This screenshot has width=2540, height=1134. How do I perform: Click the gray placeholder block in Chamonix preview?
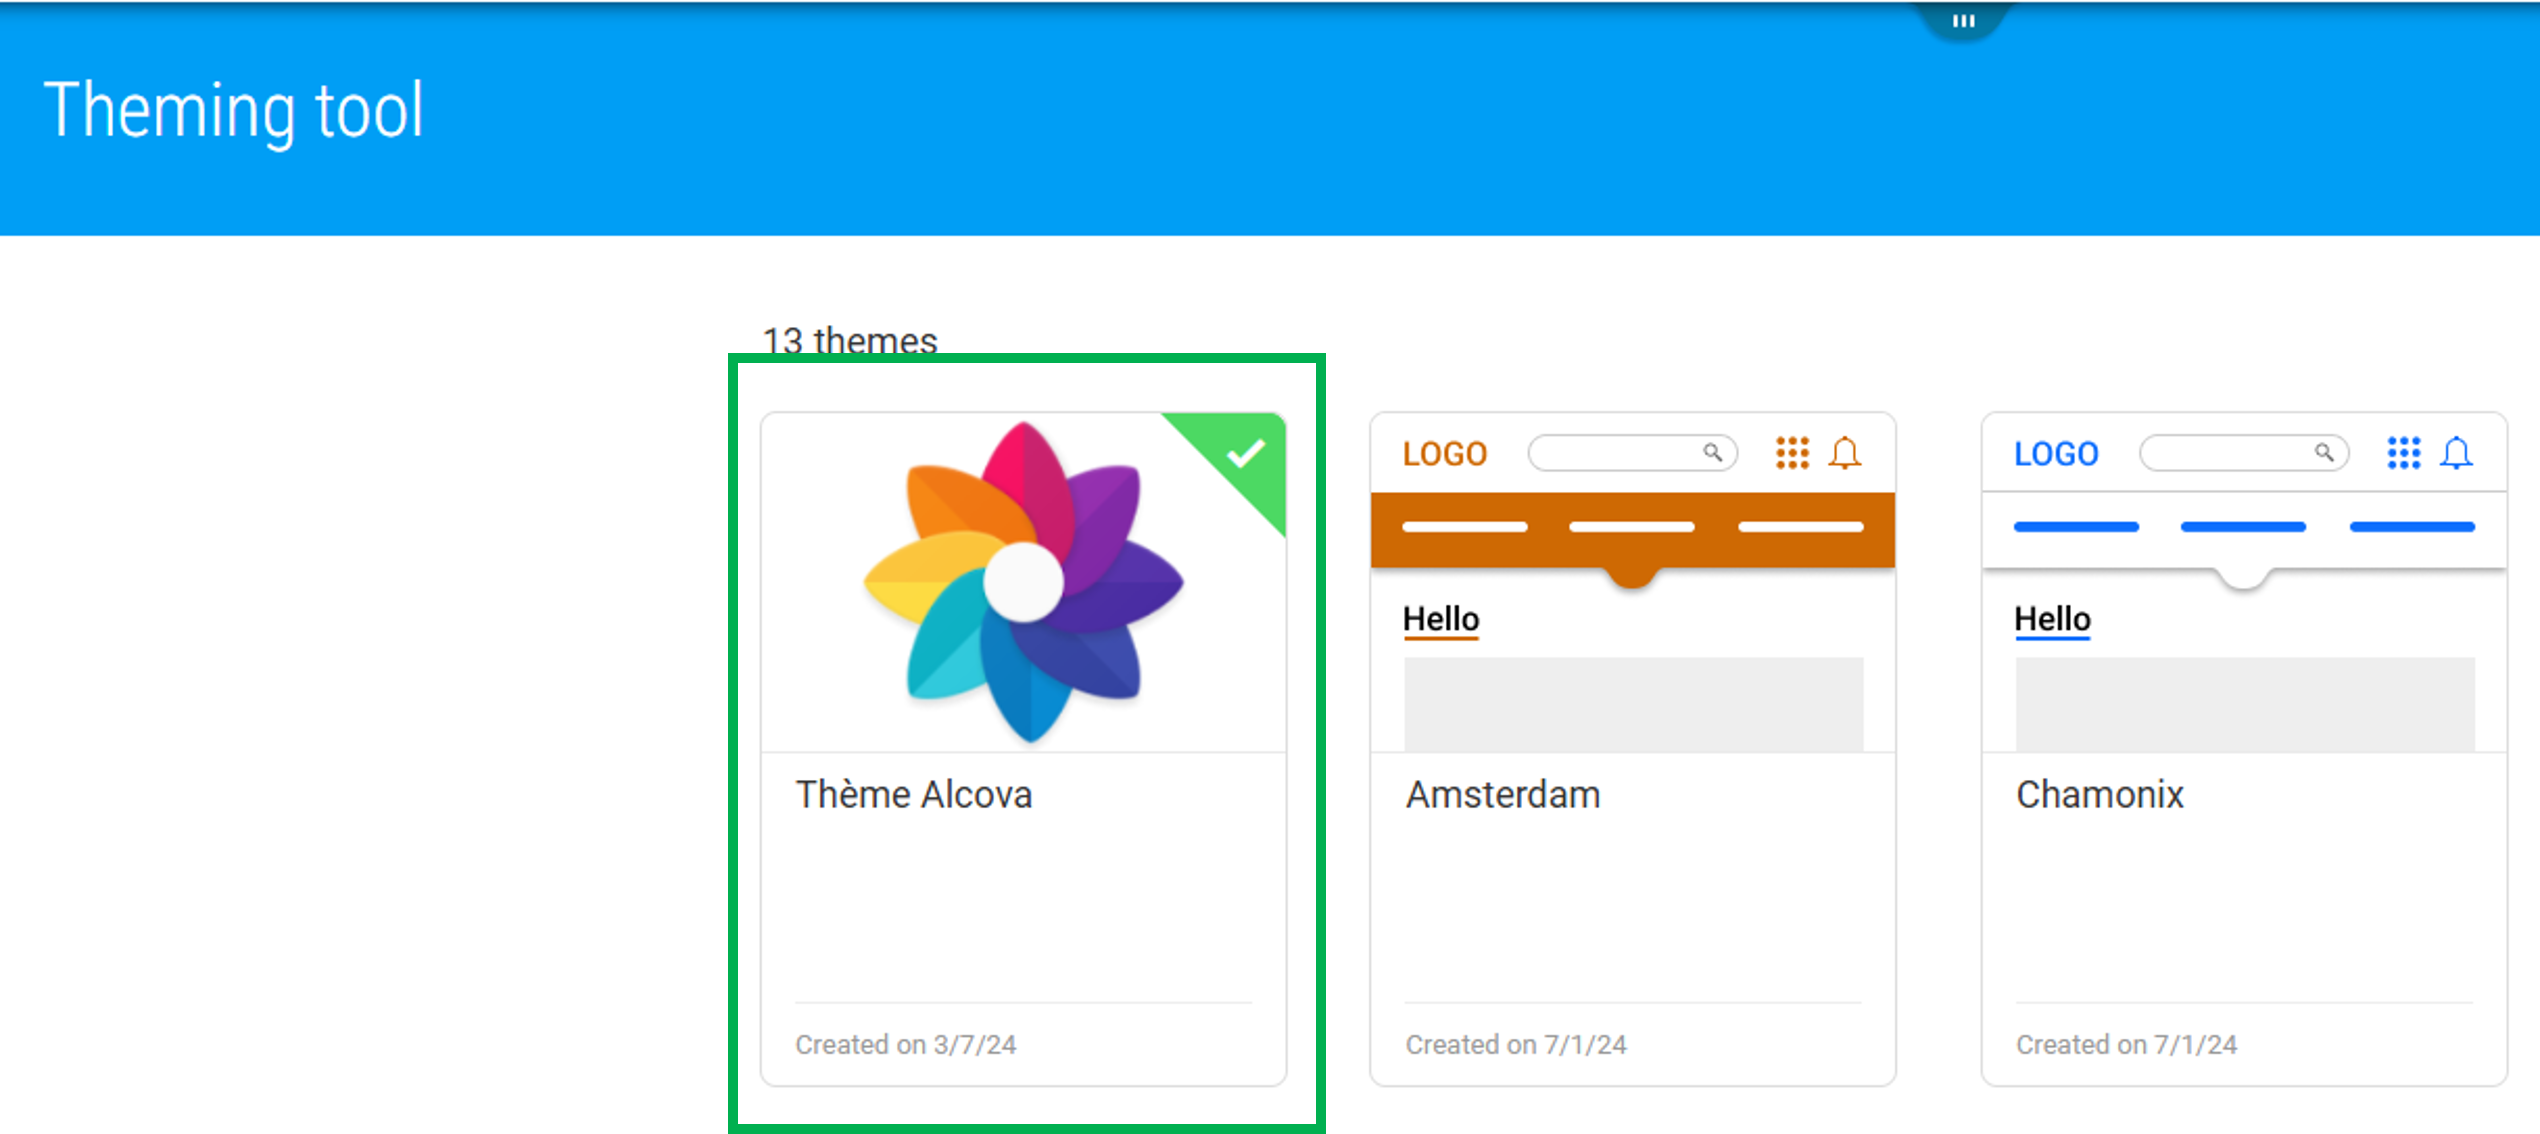[x=2245, y=704]
